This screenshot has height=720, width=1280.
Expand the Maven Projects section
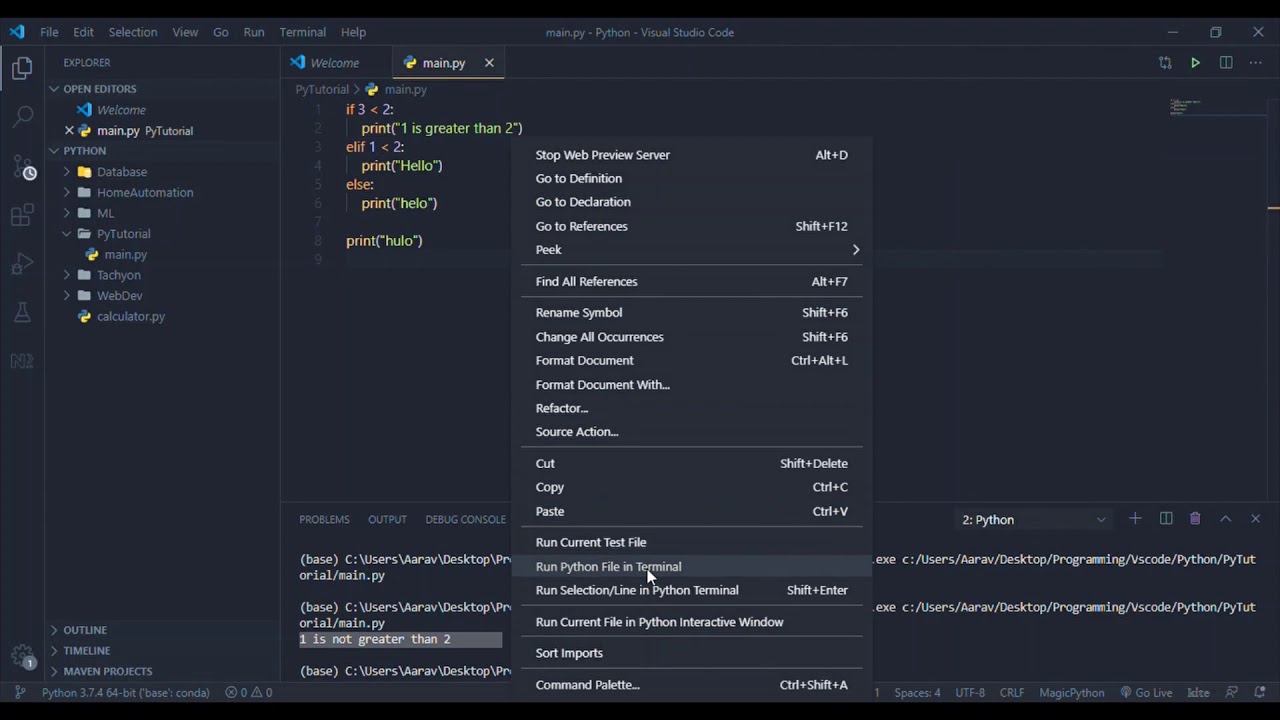107,671
